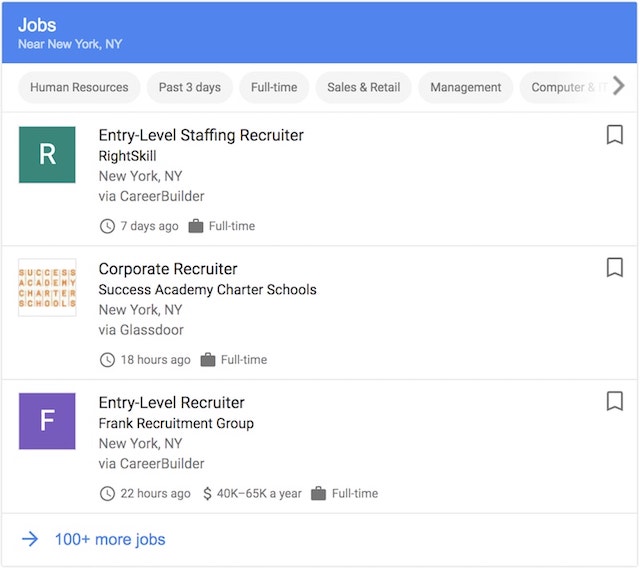
Task: Click the purple F Frank Recruitment logo
Action: (x=47, y=421)
